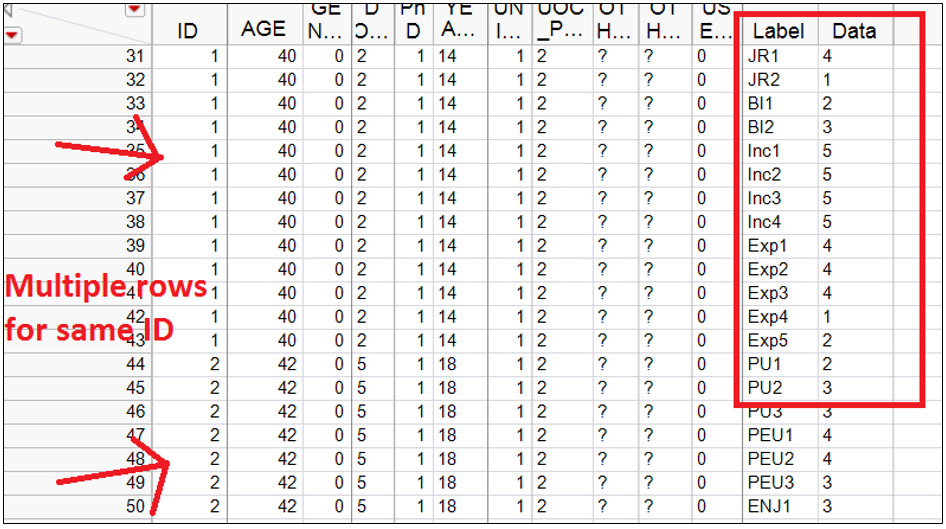The height and width of the screenshot is (529, 946).
Task: Click the PU1 label cell
Action: click(x=764, y=364)
